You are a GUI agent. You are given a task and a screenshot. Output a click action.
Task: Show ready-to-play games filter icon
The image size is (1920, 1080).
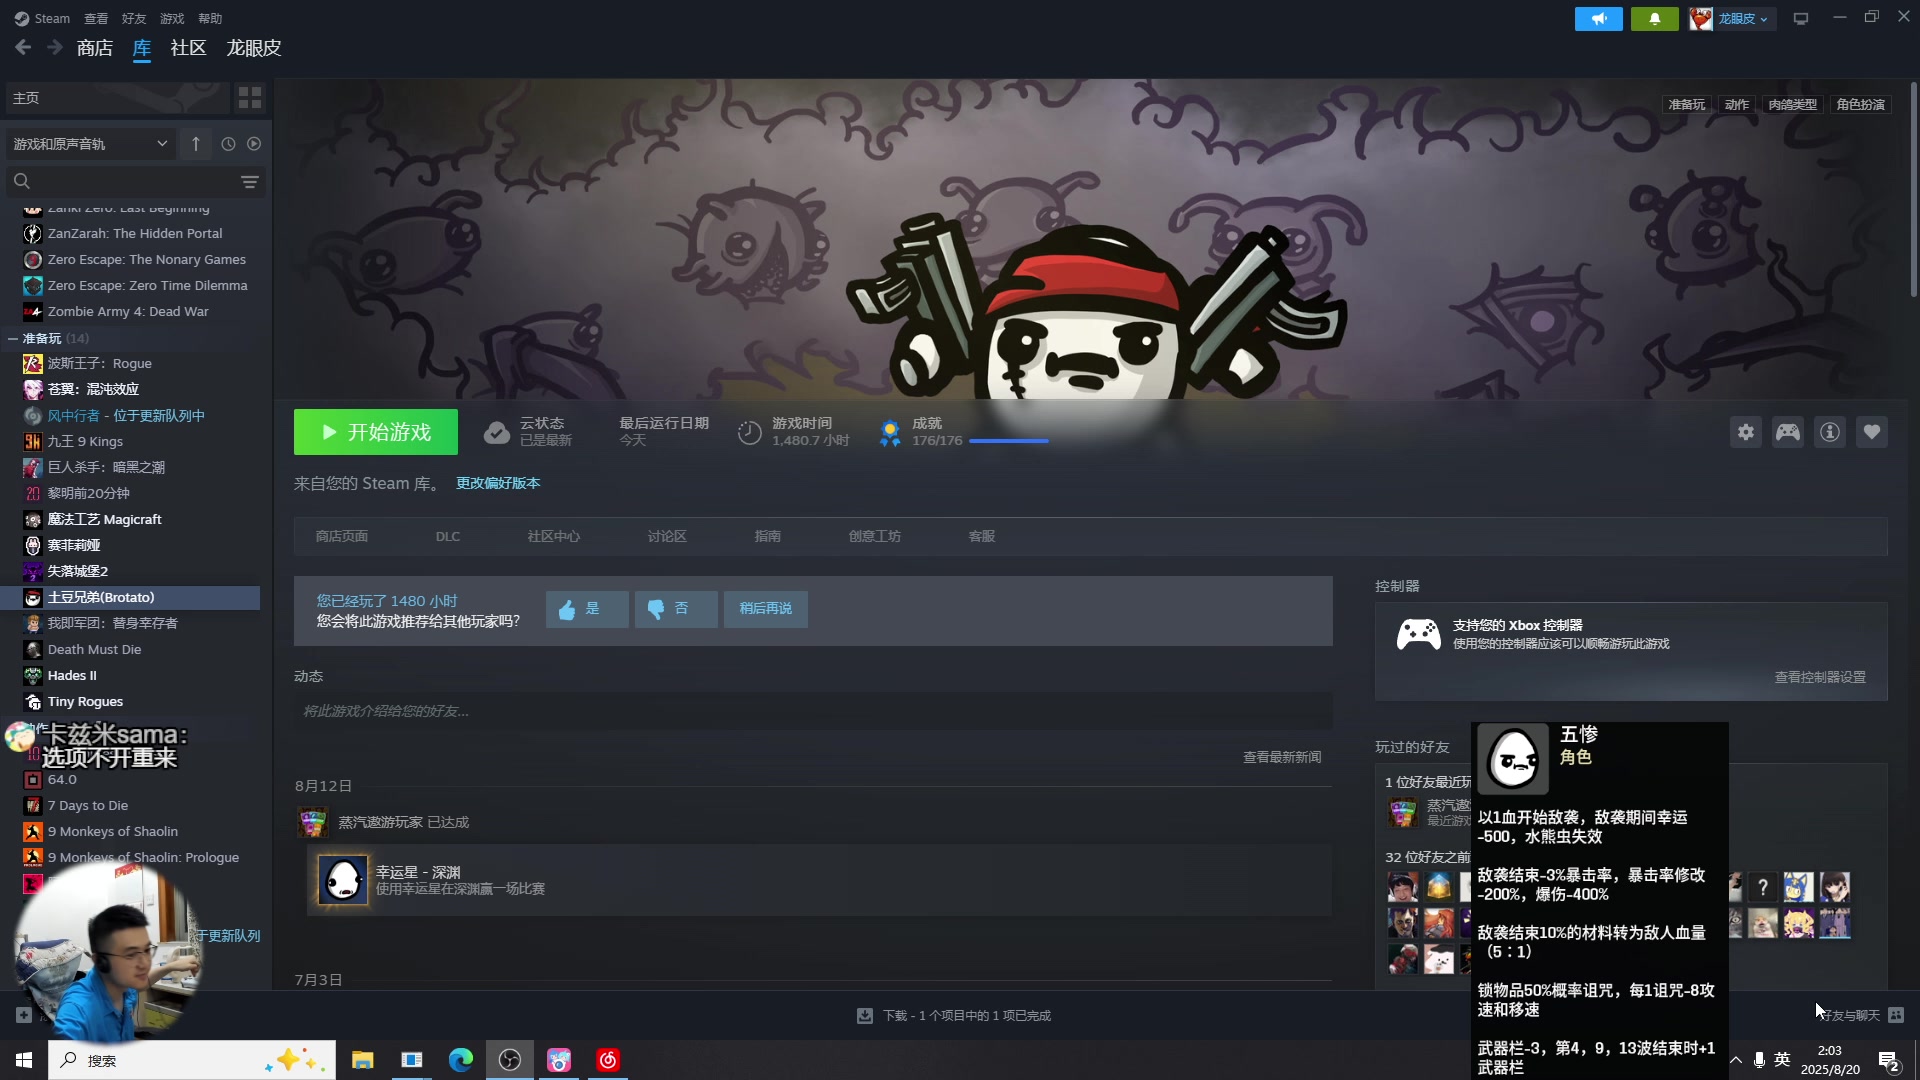254,144
